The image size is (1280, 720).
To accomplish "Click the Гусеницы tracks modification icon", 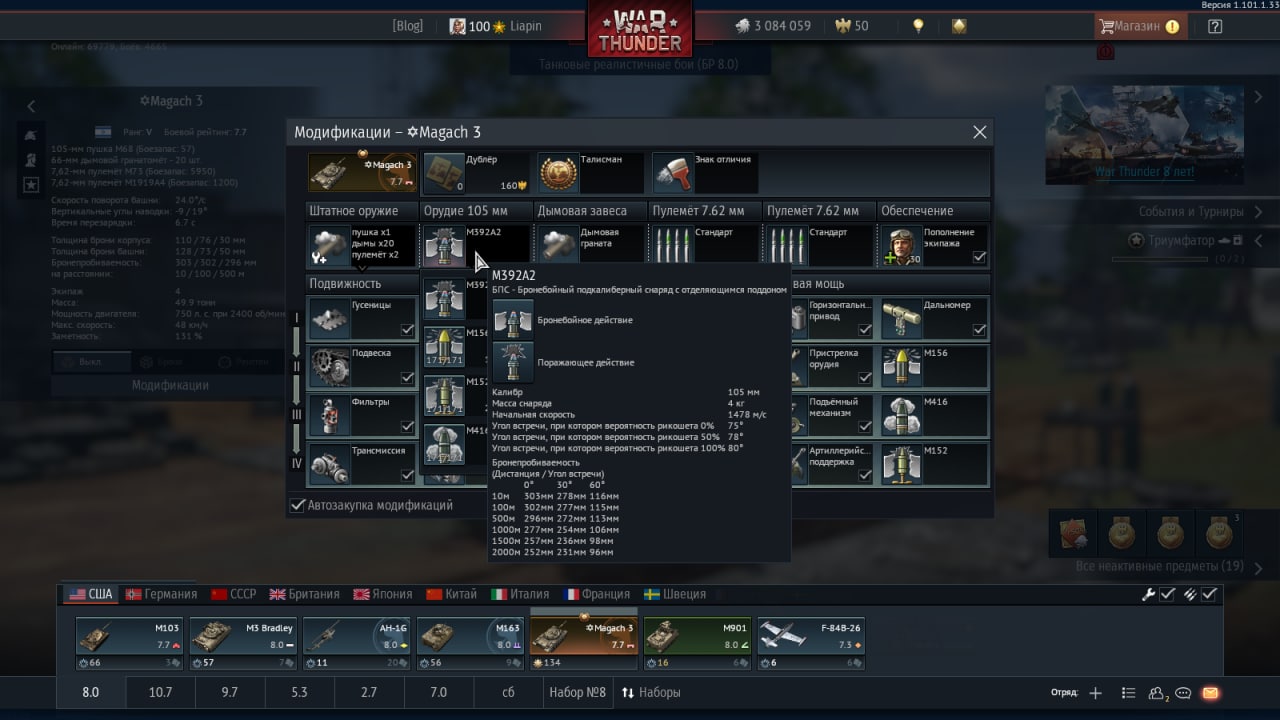I will click(x=329, y=318).
